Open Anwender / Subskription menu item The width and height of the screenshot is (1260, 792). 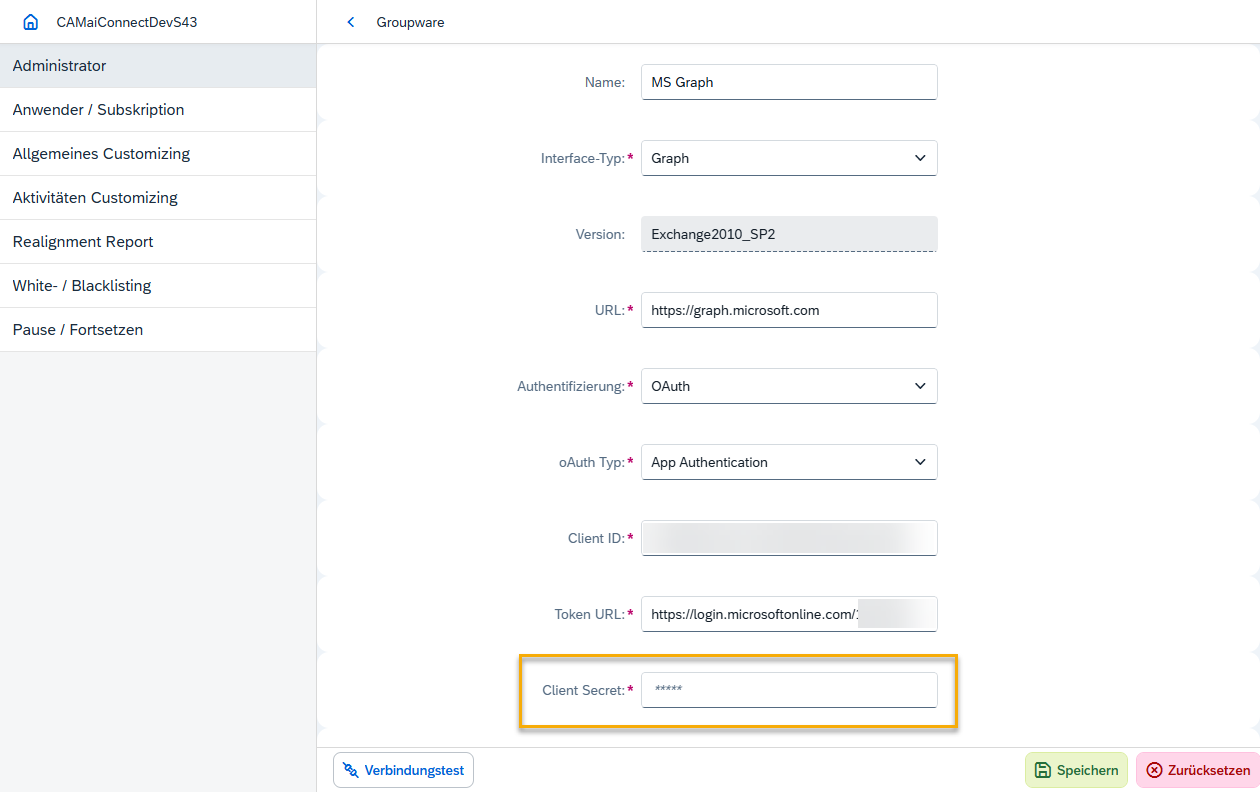158,110
